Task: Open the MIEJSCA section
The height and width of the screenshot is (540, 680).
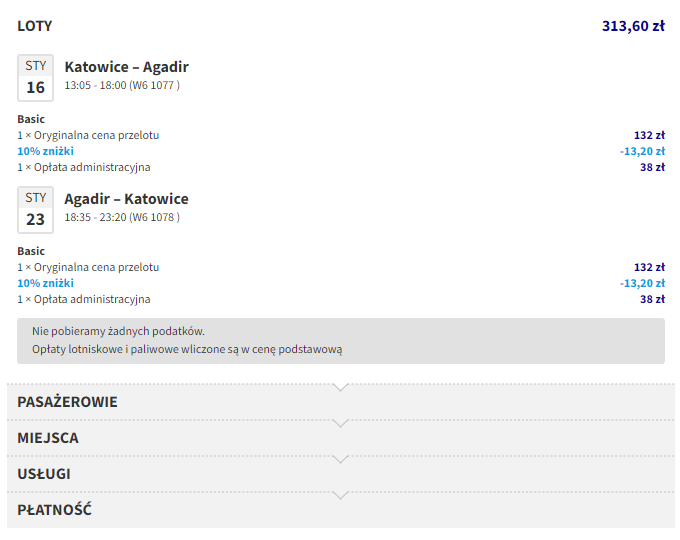Action: click(x=48, y=438)
